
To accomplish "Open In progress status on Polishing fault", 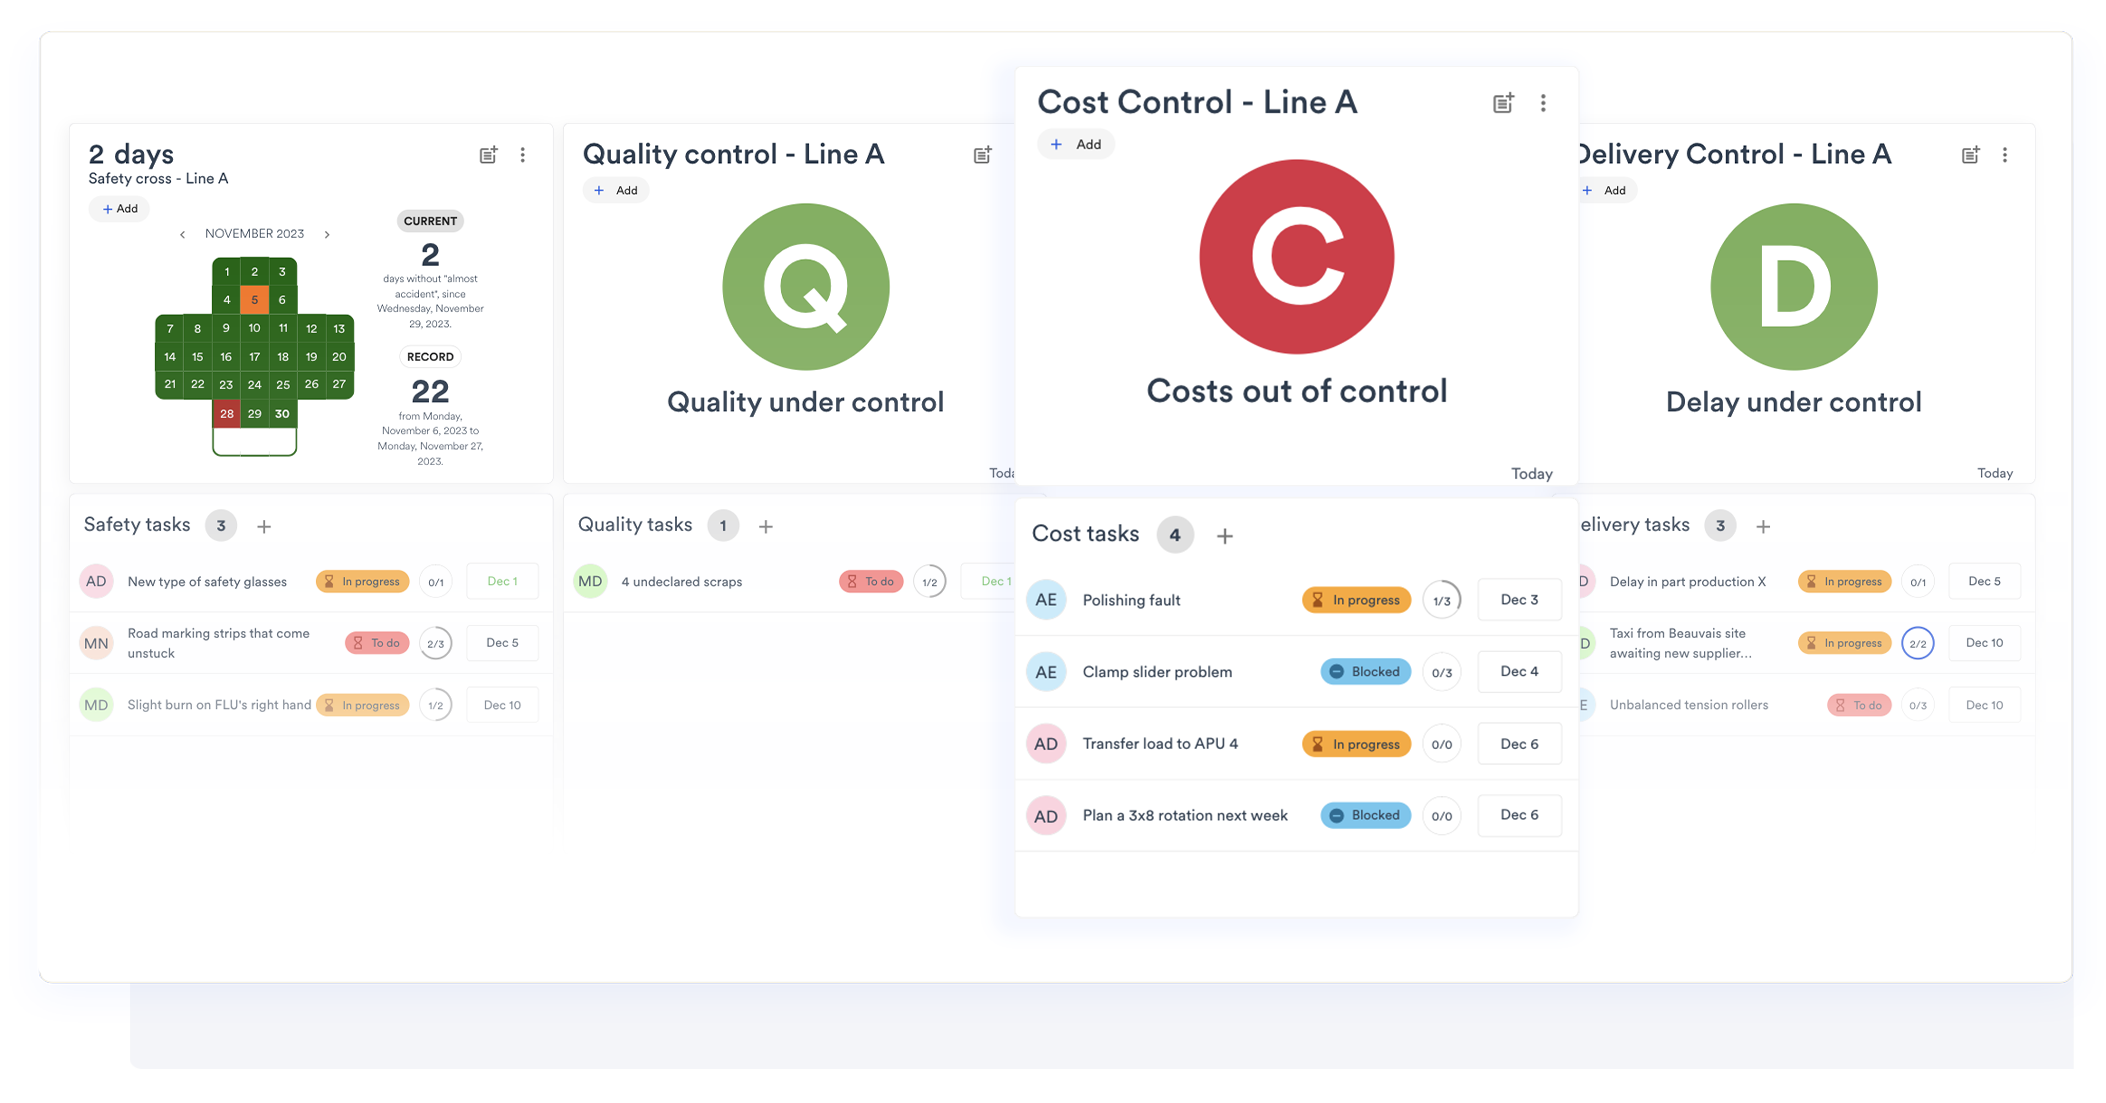I will click(x=1356, y=600).
